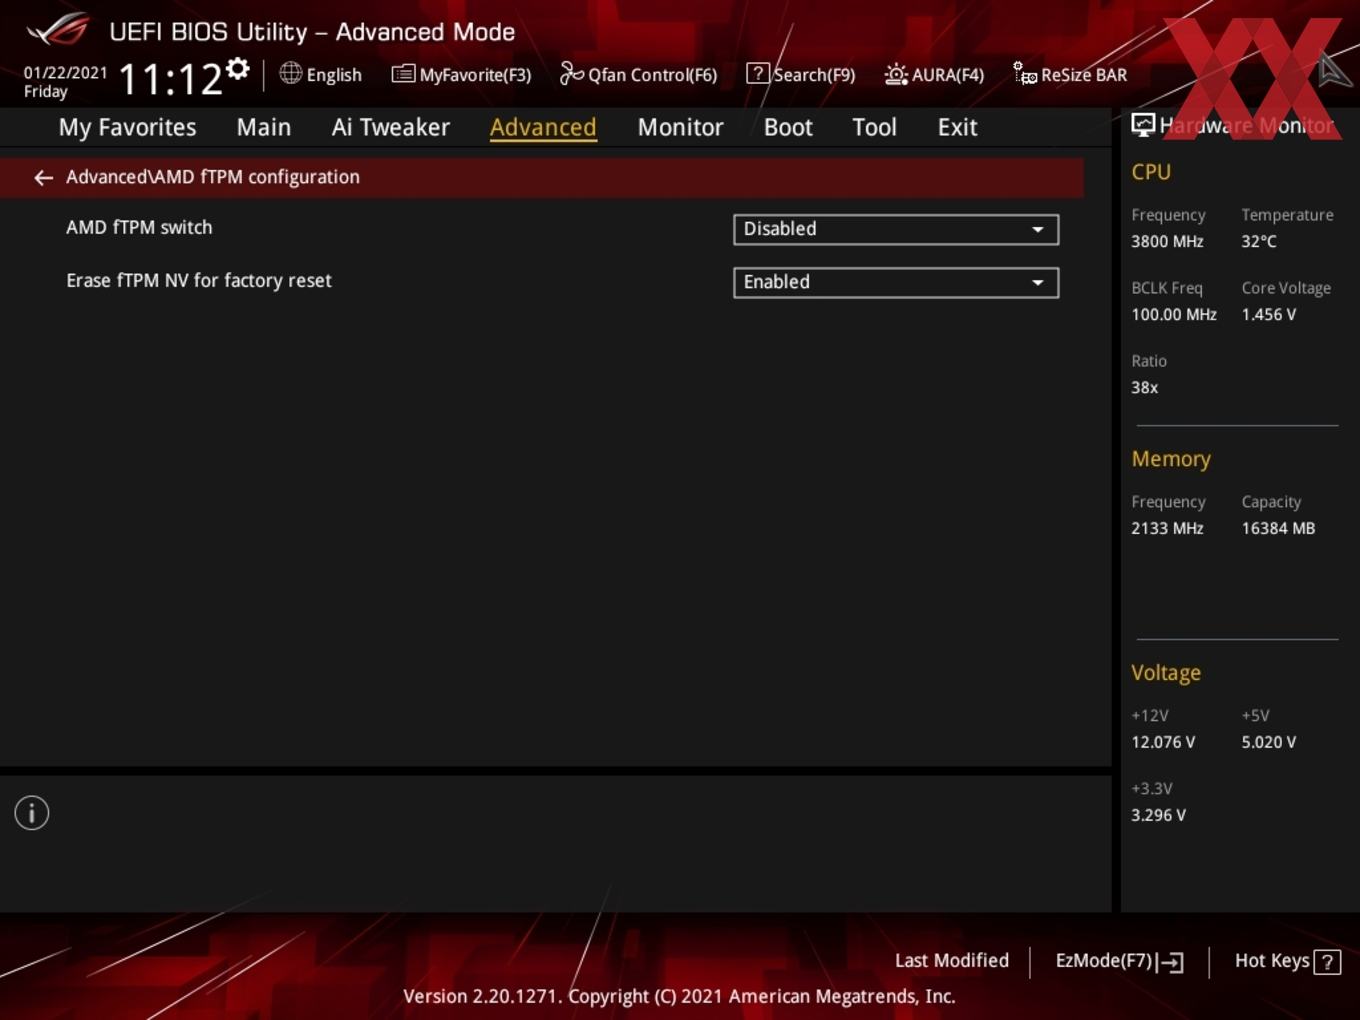This screenshot has height=1020, width=1360.
Task: Click +5V reading 5.020 V
Action: coord(1268,742)
